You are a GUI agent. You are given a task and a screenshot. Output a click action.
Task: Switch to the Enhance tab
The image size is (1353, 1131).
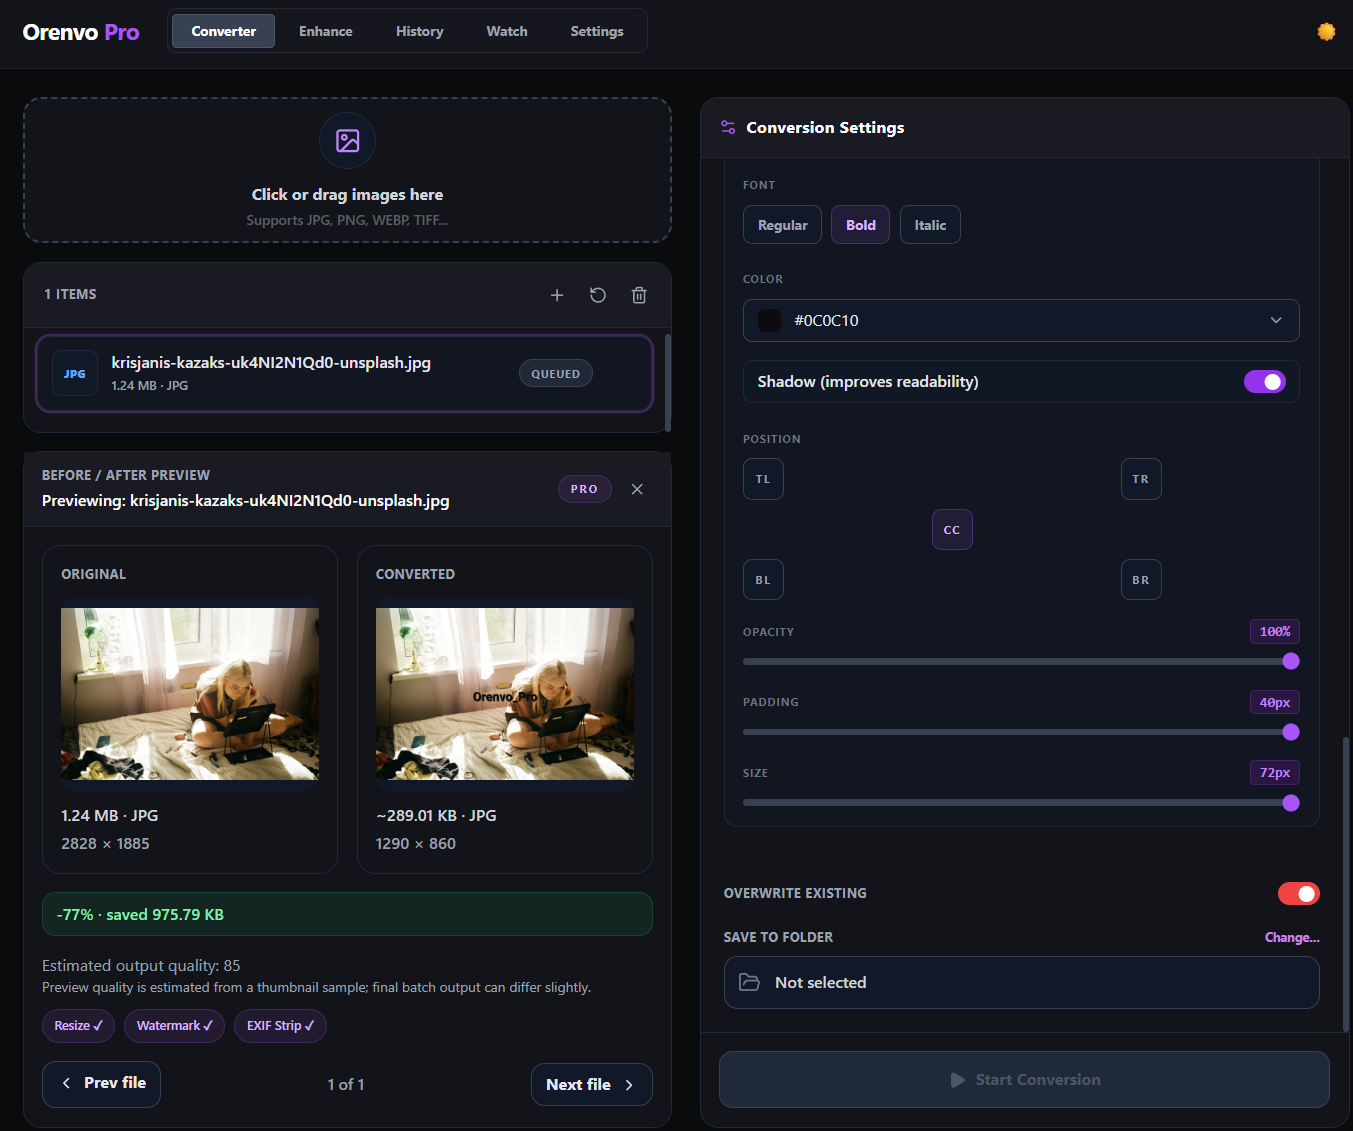tap(326, 31)
